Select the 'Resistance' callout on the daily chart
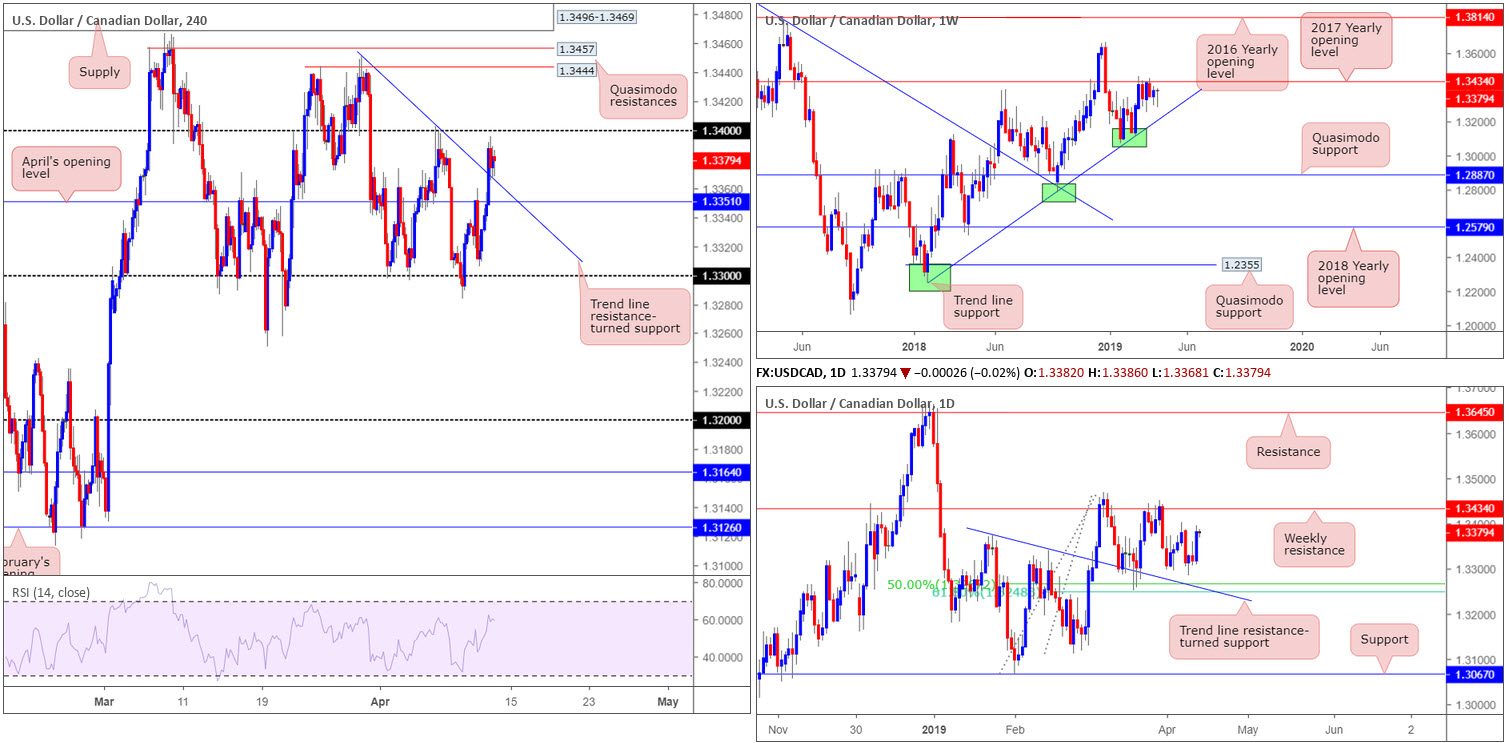The image size is (1509, 743). pyautogui.click(x=1288, y=452)
